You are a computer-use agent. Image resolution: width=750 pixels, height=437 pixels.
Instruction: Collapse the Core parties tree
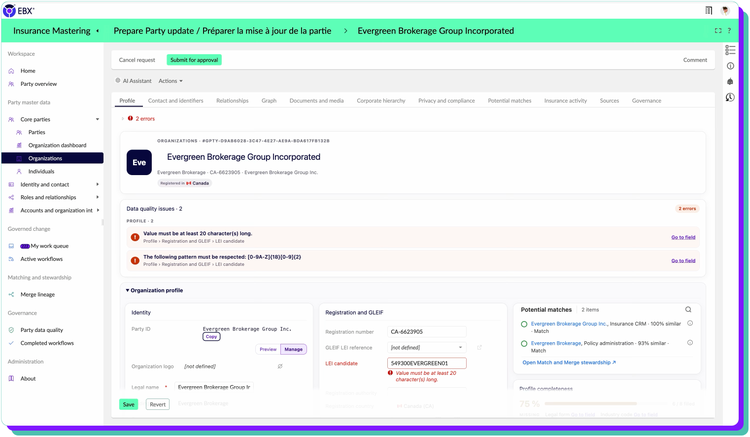[x=98, y=120]
